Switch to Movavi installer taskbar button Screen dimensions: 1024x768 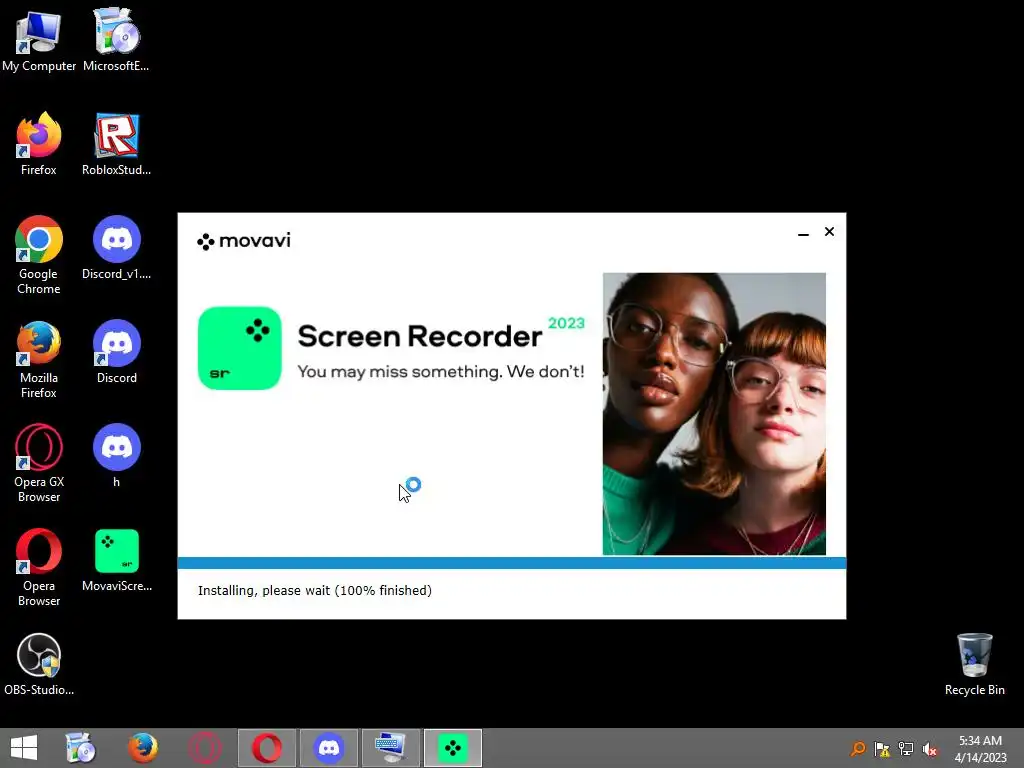pyautogui.click(x=453, y=748)
